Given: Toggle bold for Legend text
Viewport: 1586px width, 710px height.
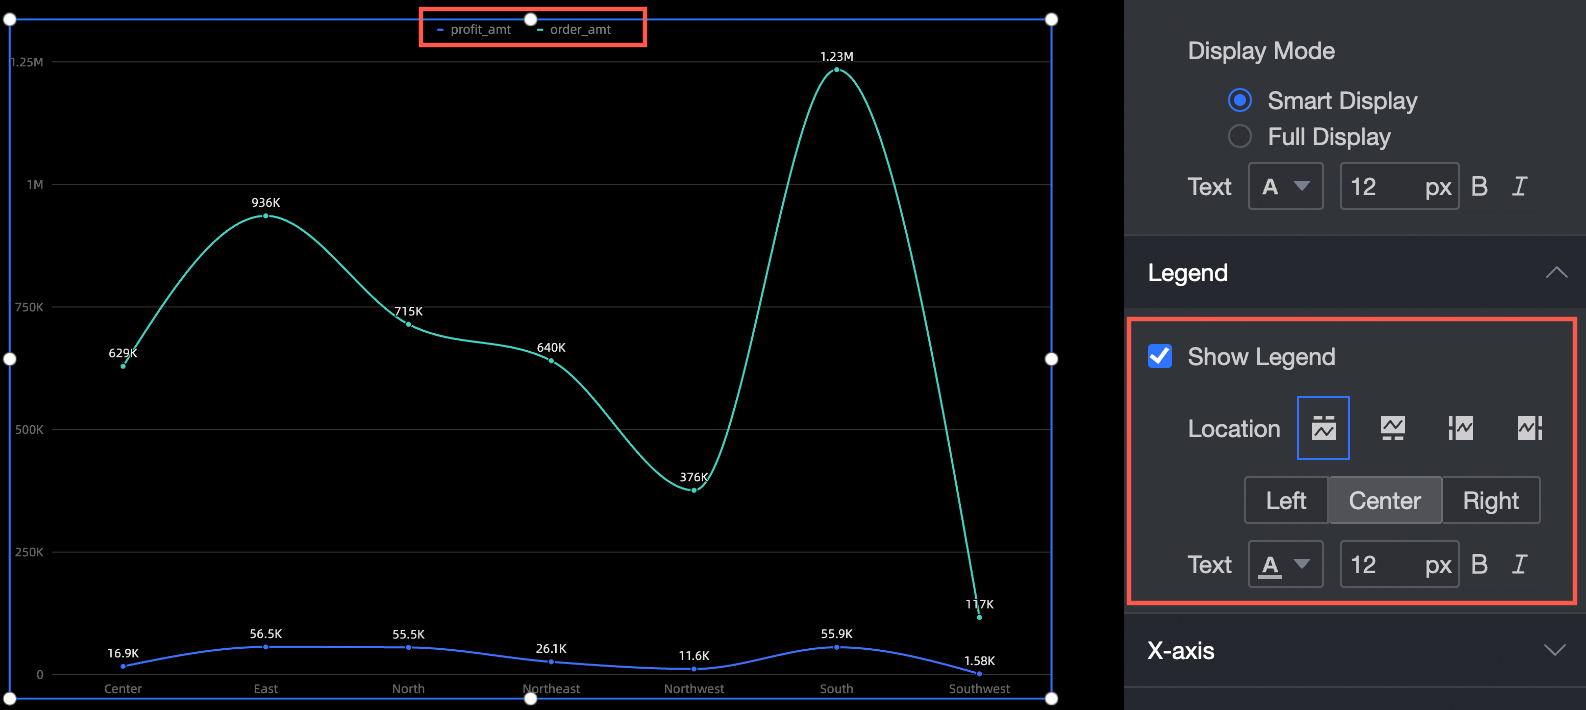Looking at the screenshot, I should pyautogui.click(x=1480, y=564).
